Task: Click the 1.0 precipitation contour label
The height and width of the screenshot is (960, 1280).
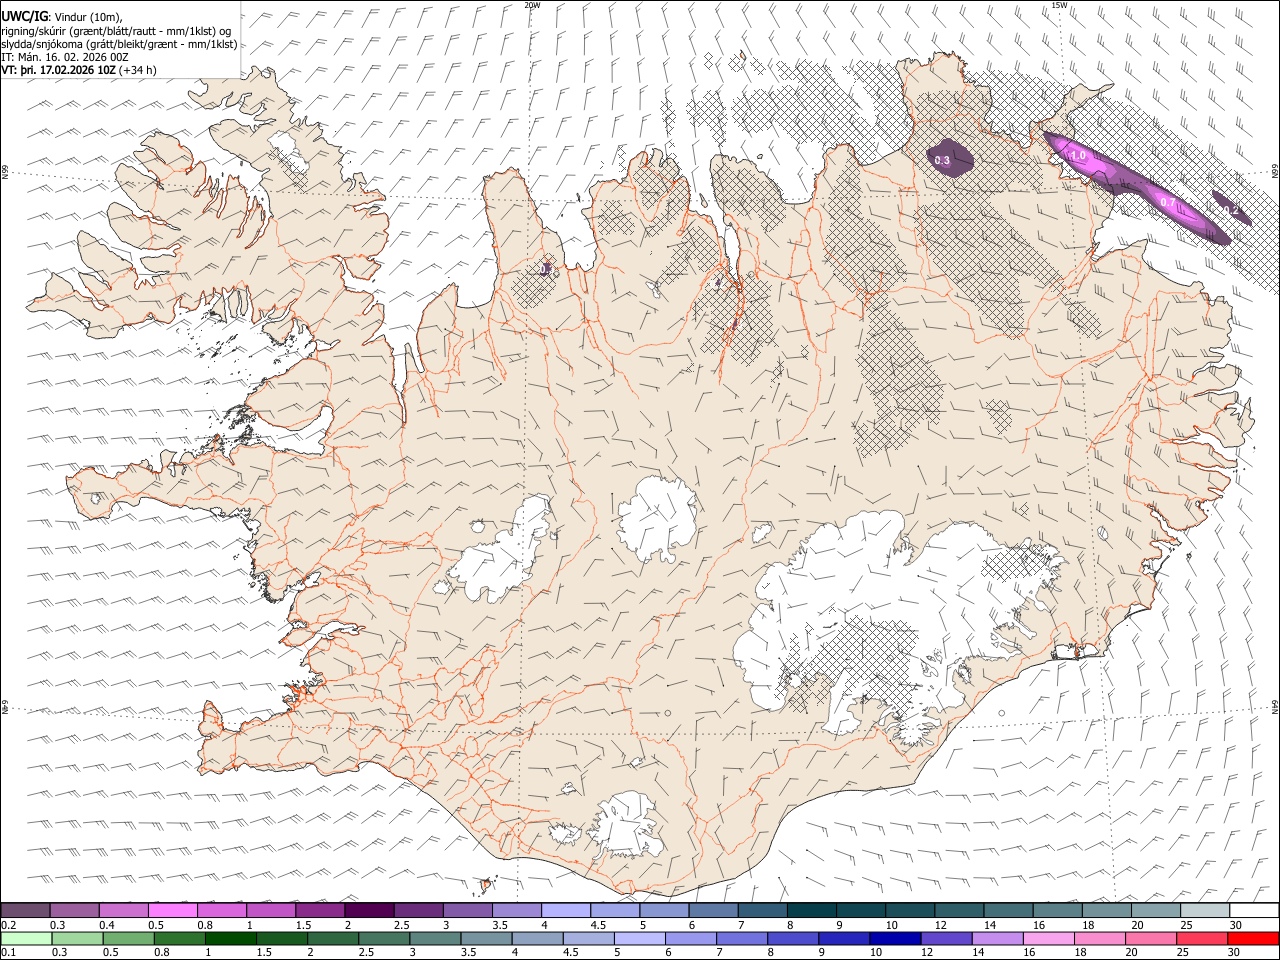Action: [x=1078, y=156]
